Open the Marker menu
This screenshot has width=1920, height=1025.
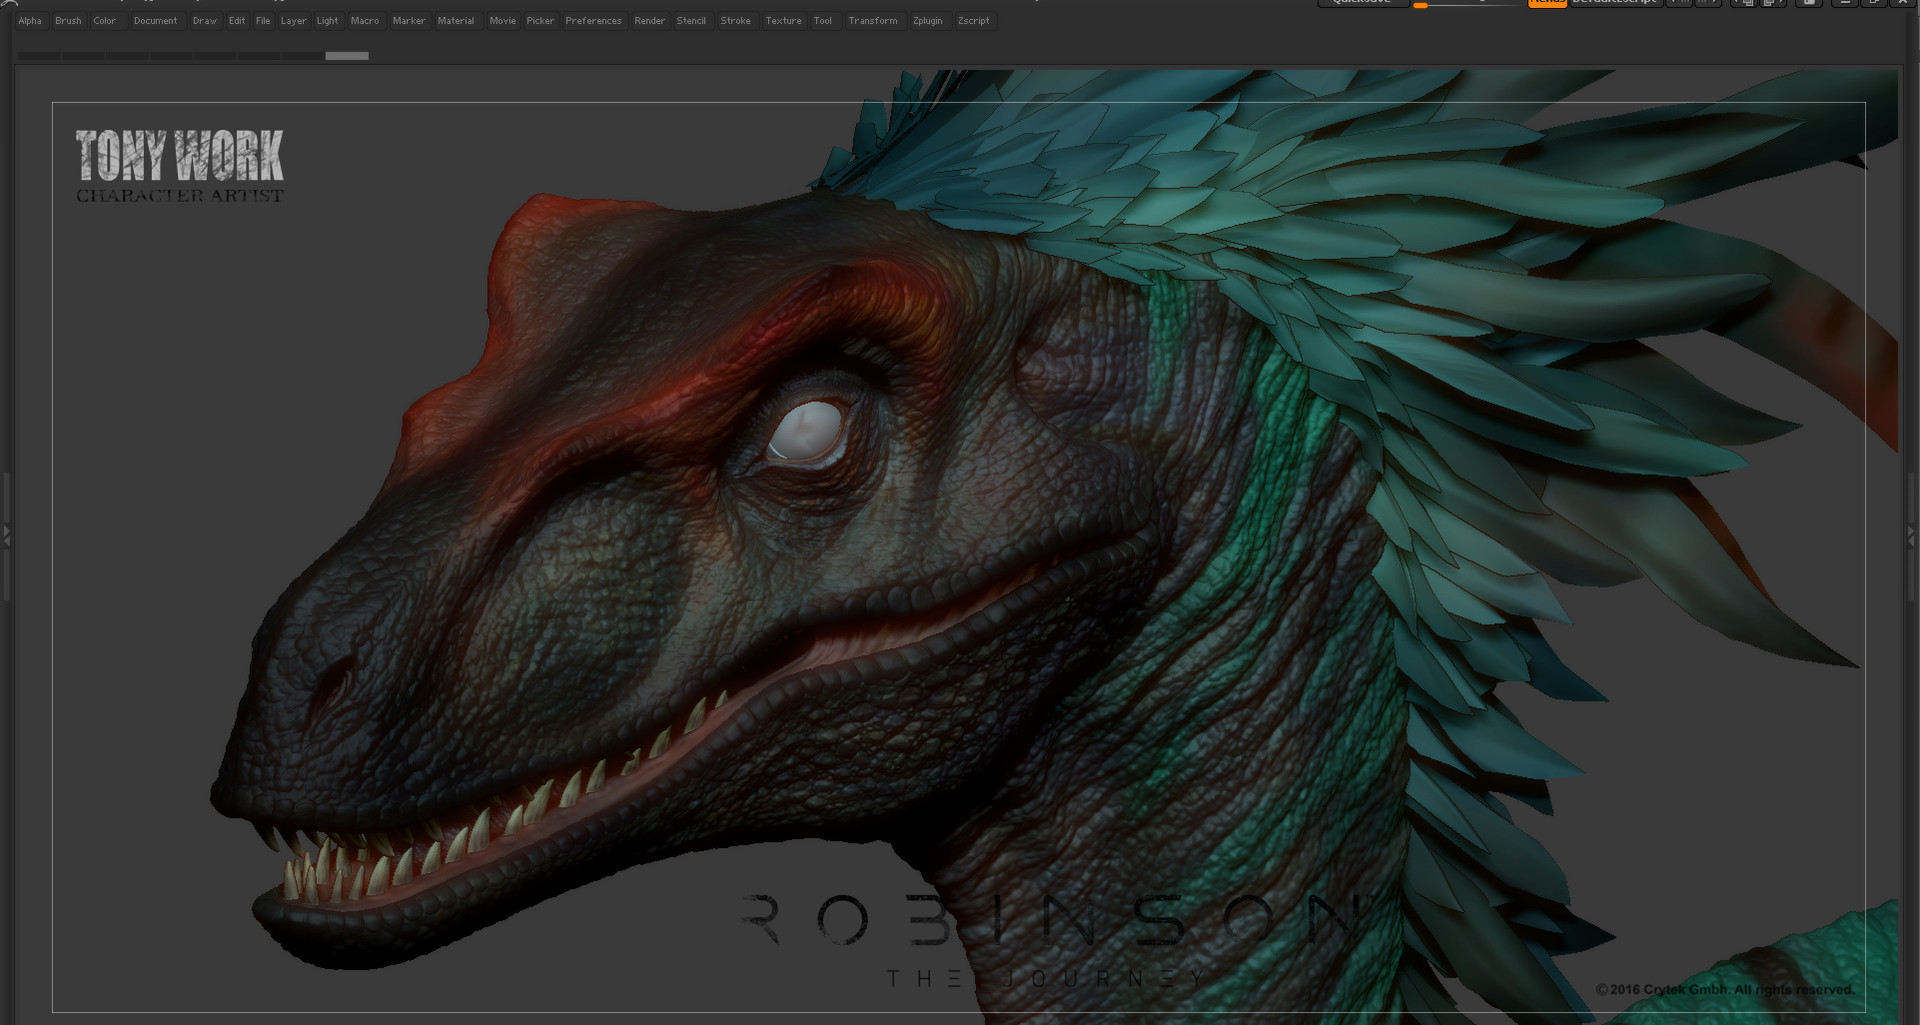(x=409, y=20)
